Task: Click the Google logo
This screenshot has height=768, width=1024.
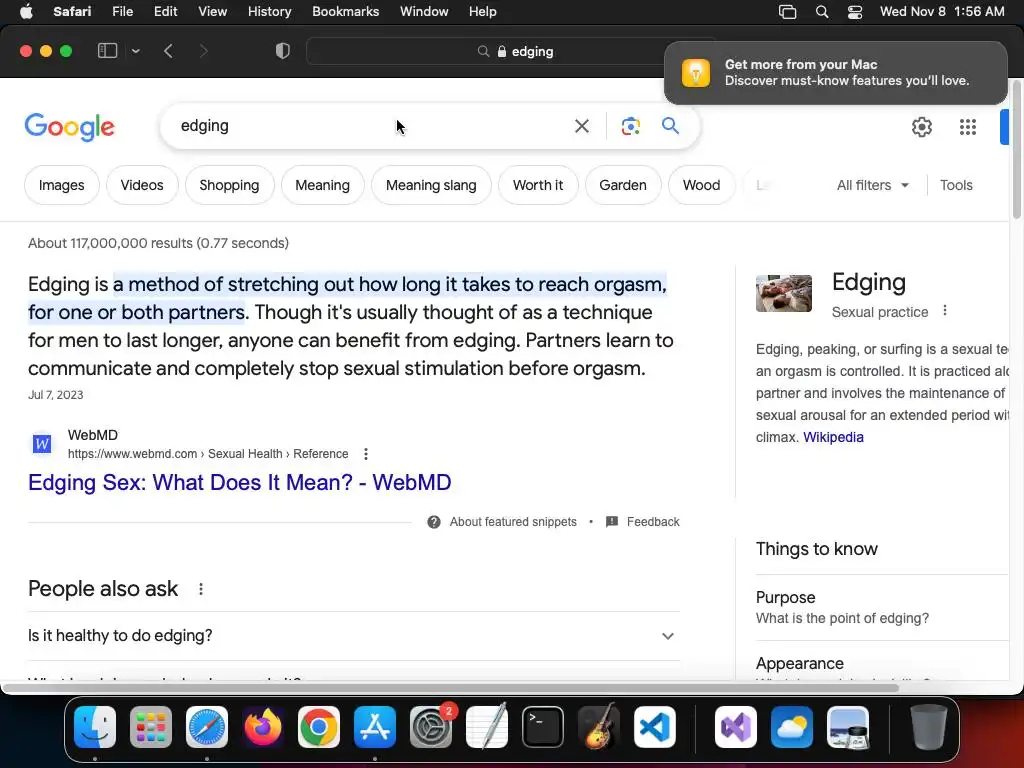Action: click(x=70, y=127)
